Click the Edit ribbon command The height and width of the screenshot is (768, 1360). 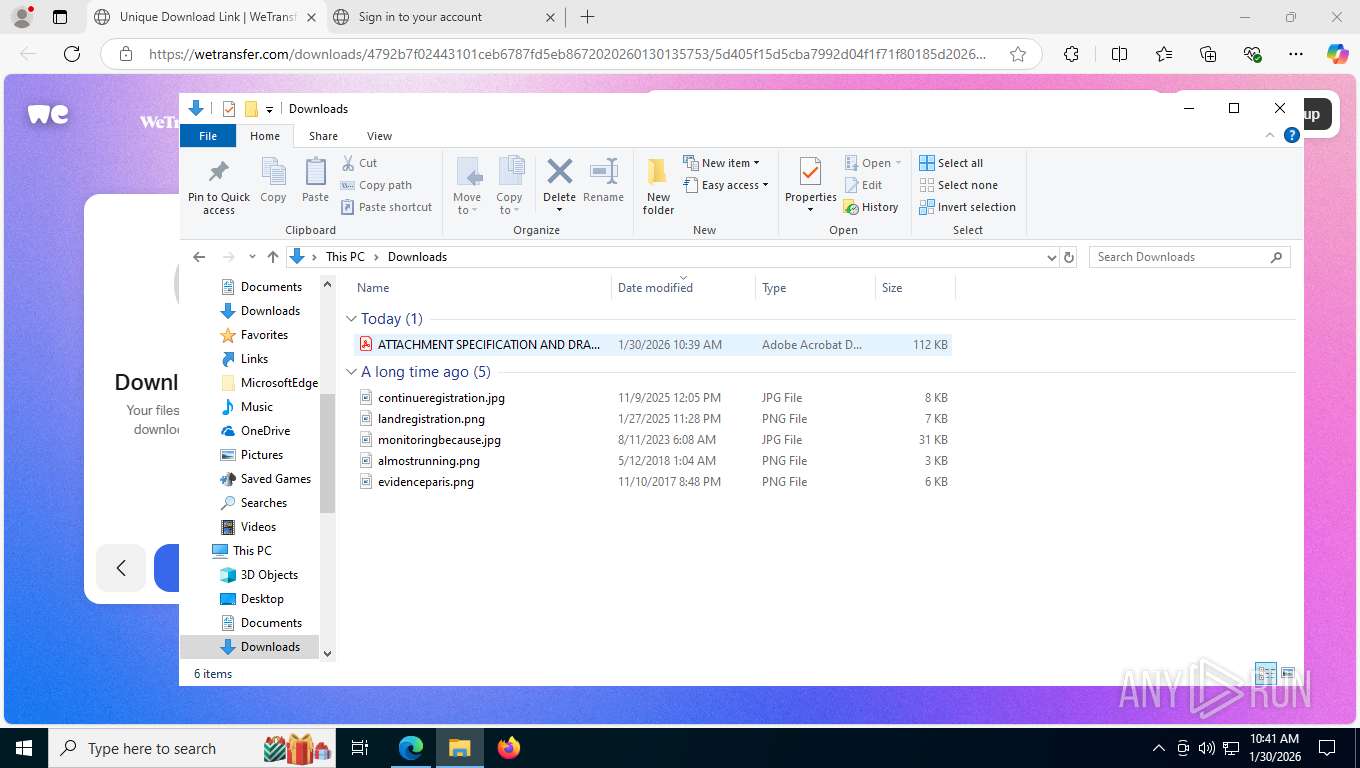coord(863,185)
